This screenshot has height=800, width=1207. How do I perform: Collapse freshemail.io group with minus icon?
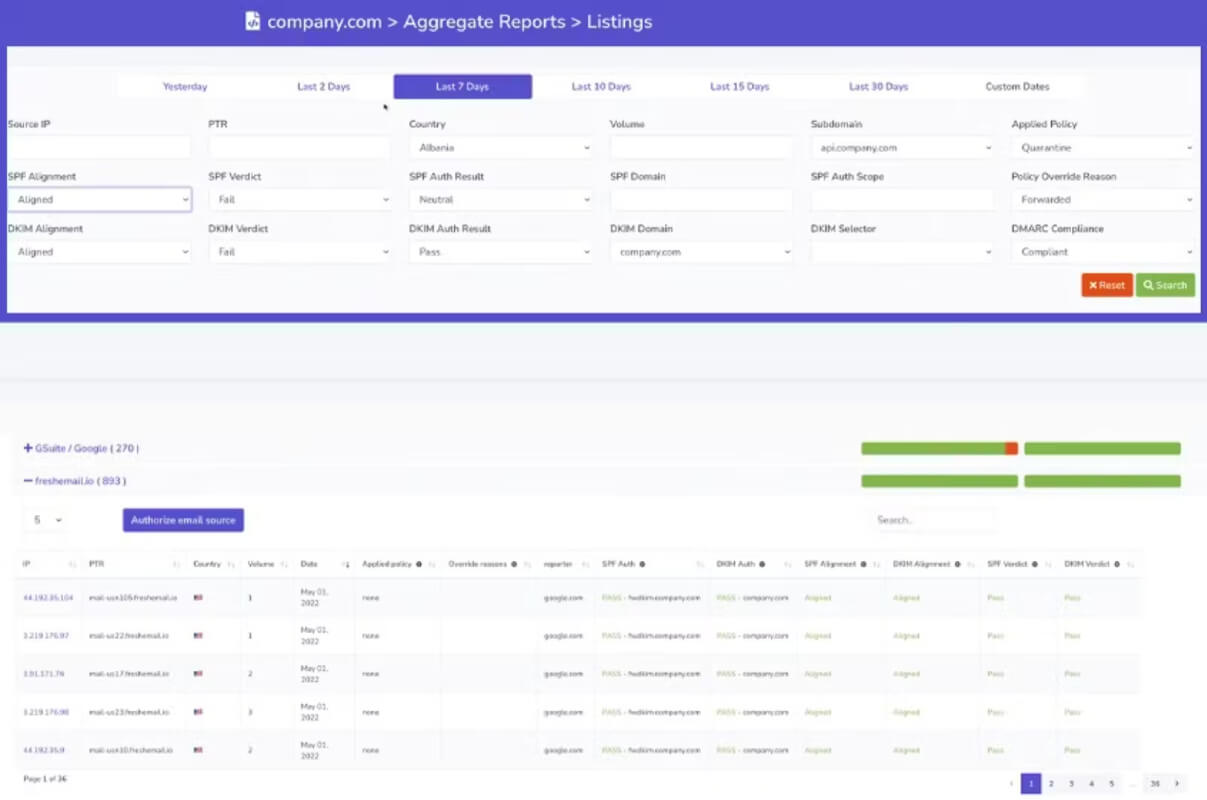click(28, 481)
